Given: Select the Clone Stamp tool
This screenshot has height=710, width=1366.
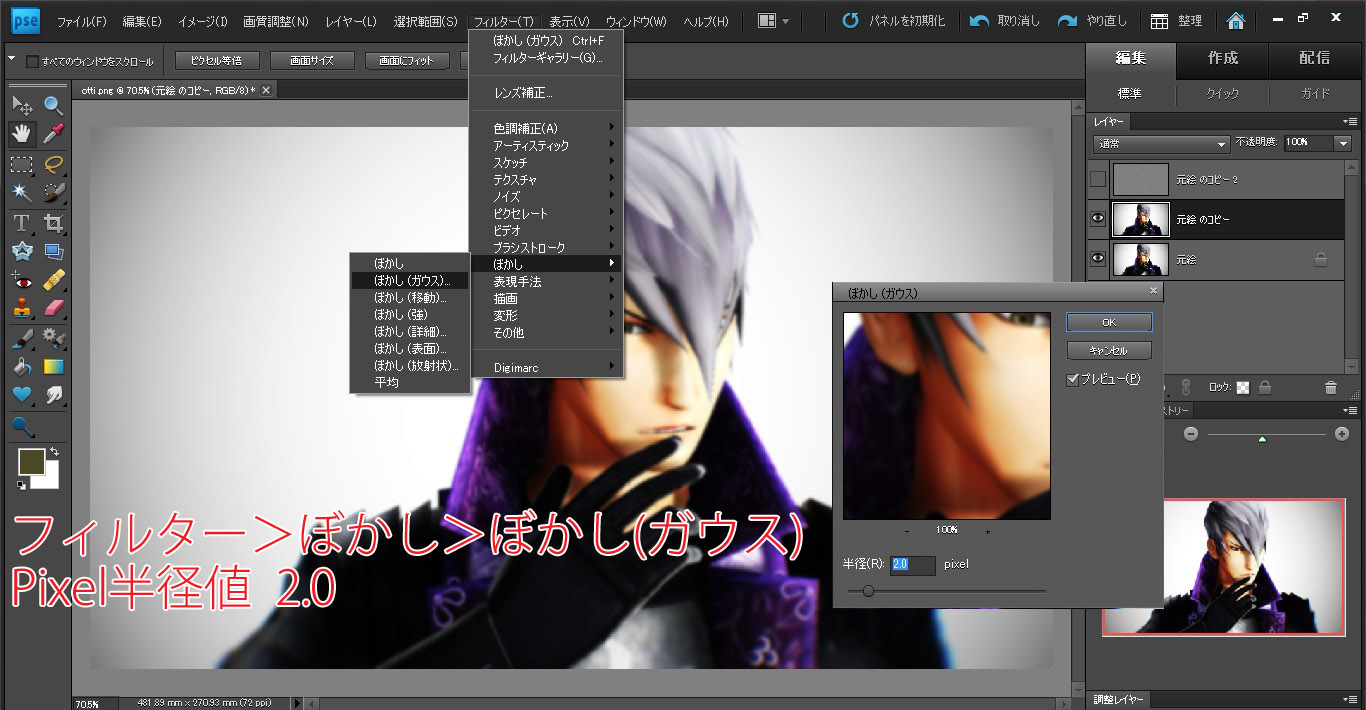Looking at the screenshot, I should [x=22, y=308].
